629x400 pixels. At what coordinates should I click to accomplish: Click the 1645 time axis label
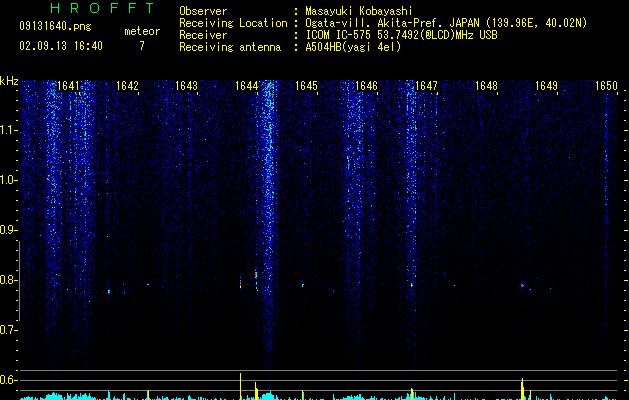306,86
